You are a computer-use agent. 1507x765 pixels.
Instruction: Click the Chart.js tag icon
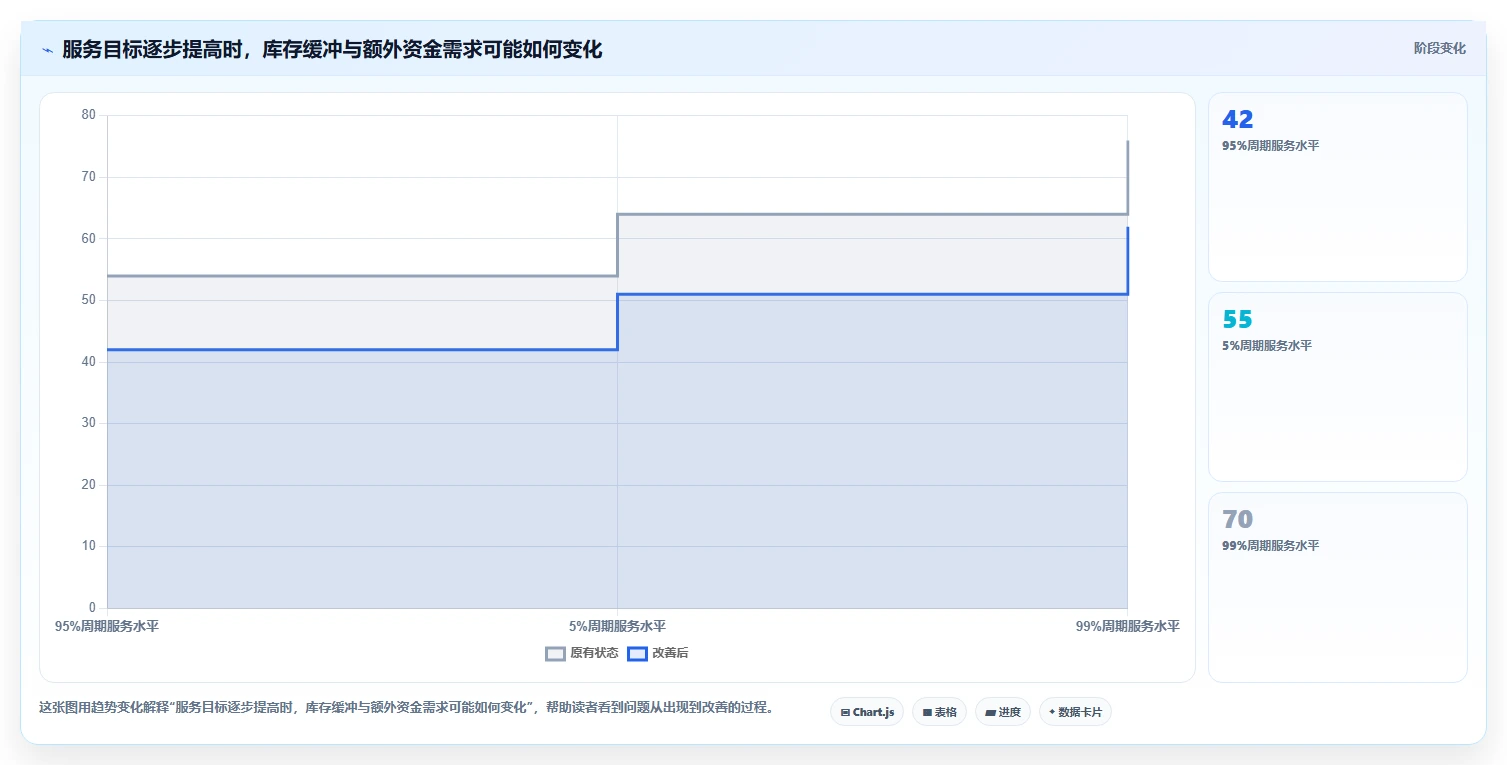tap(845, 713)
